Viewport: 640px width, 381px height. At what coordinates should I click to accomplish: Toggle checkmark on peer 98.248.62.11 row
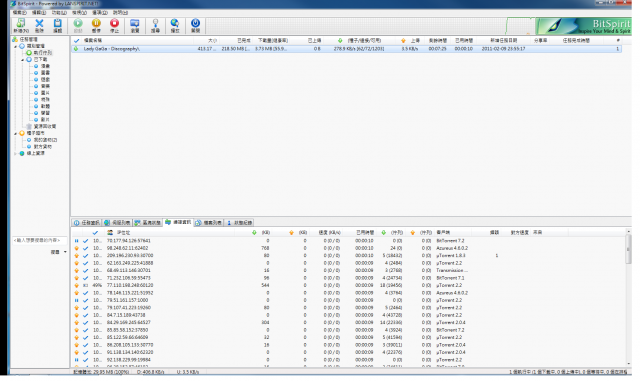pos(86,248)
